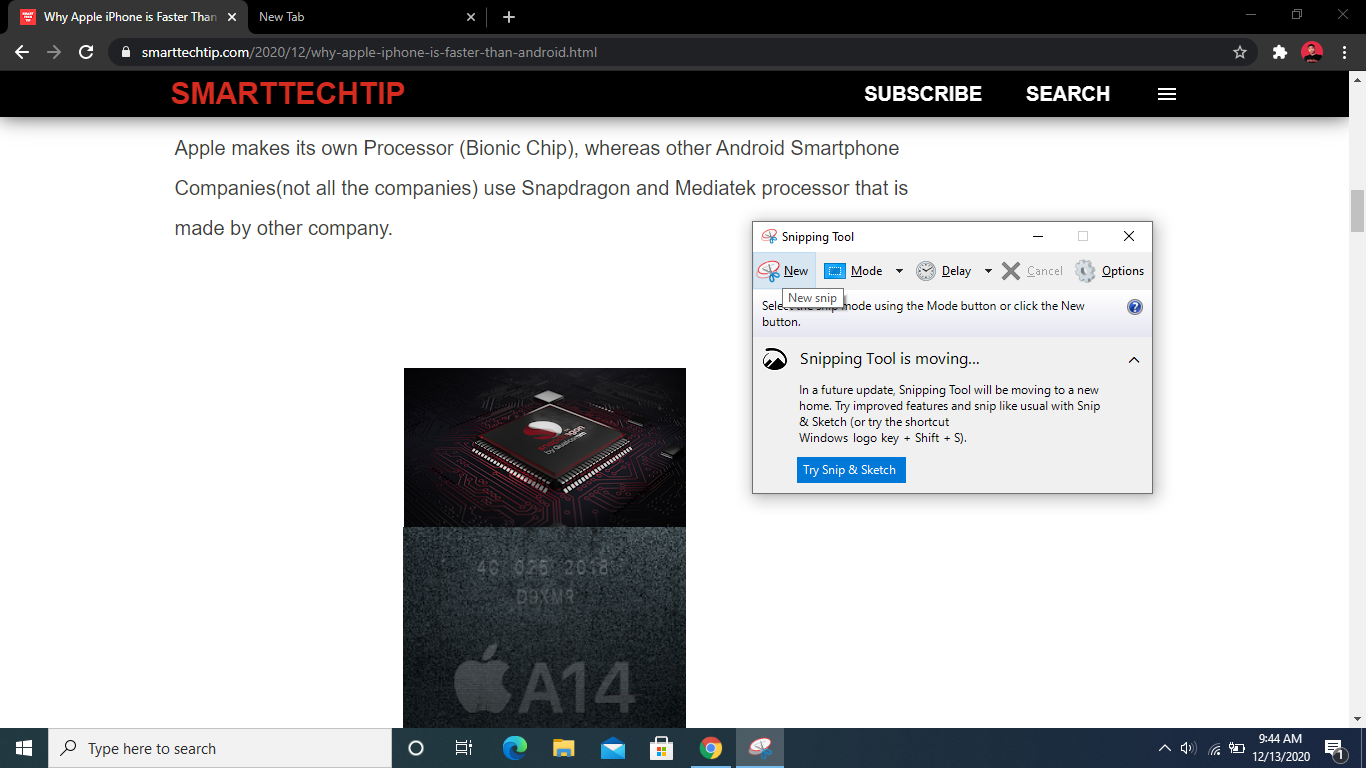1366x768 pixels.
Task: Expand the Delay dropdown arrow
Action: tap(988, 271)
